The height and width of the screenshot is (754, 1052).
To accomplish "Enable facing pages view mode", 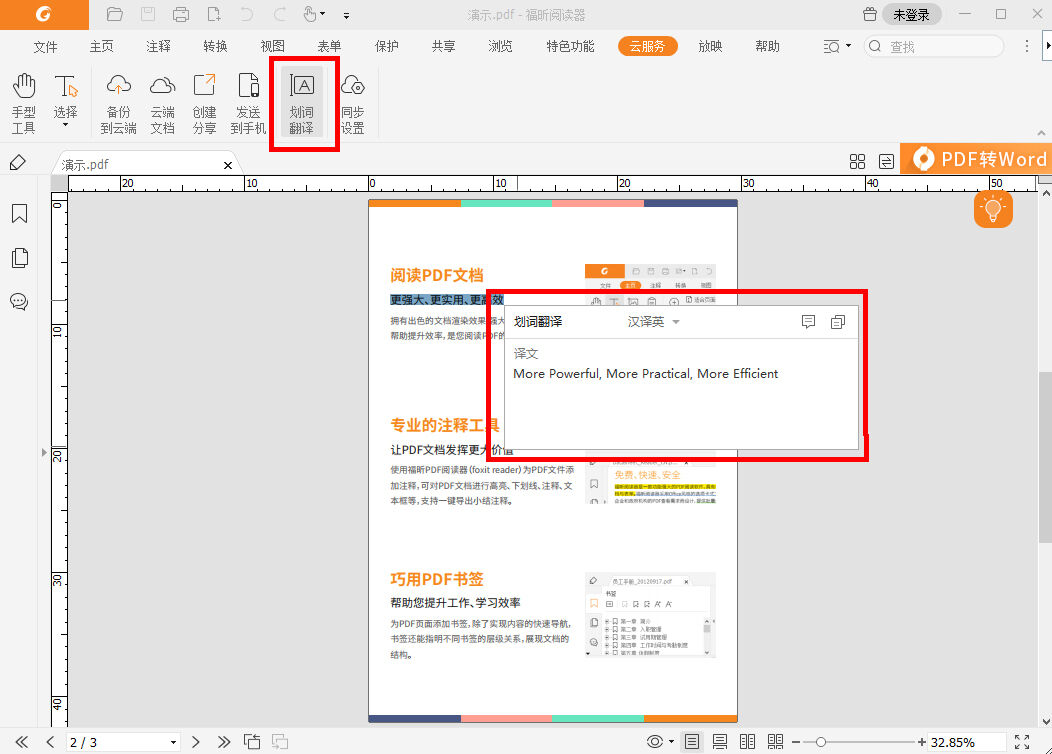I will pyautogui.click(x=748, y=741).
